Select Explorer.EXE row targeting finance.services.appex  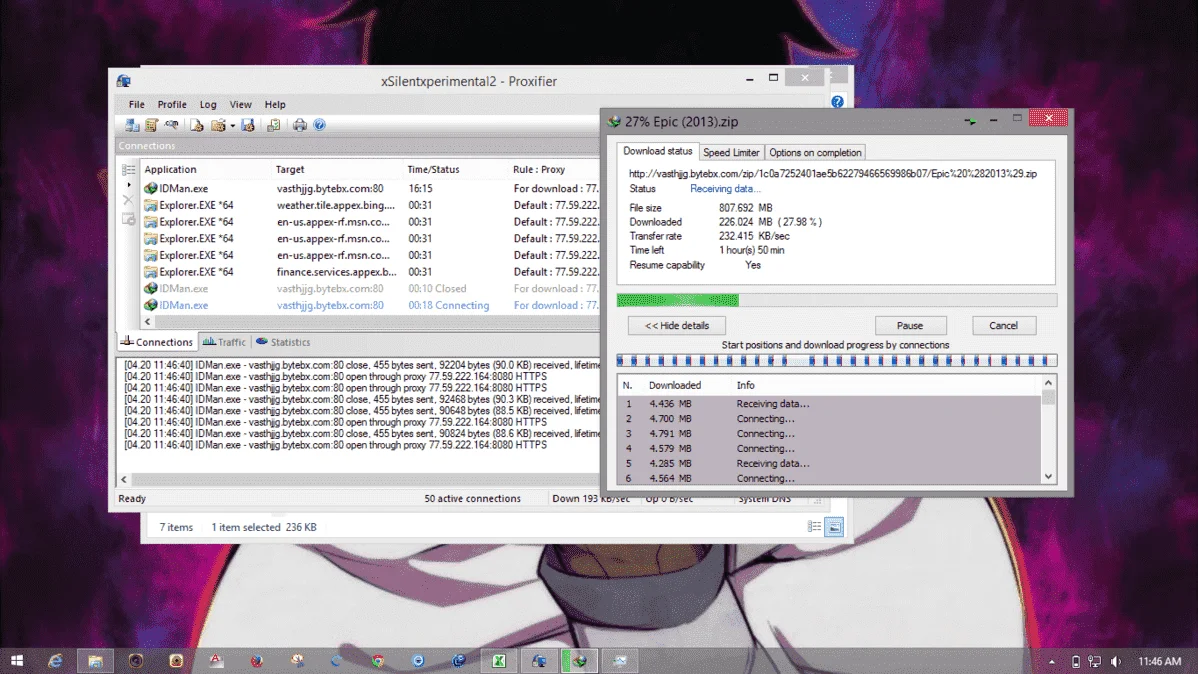pyautogui.click(x=371, y=272)
